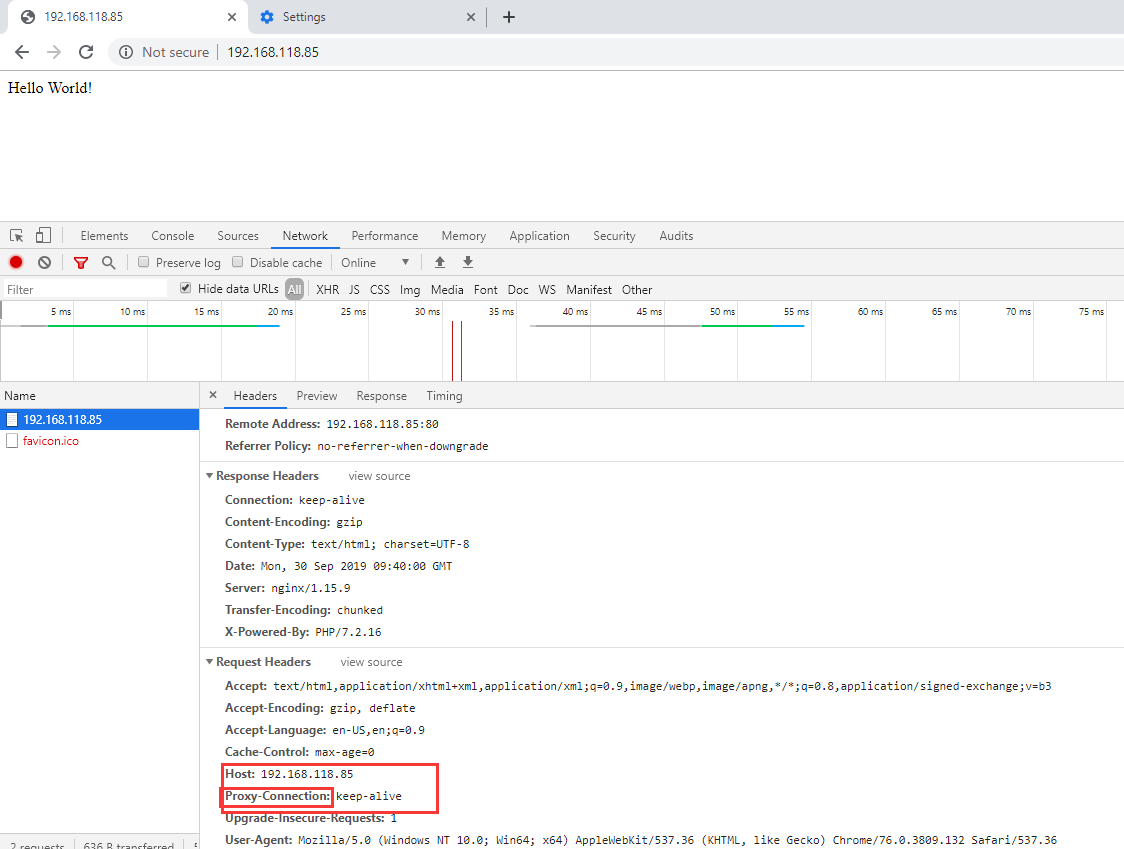The width and height of the screenshot is (1124, 849).
Task: Open the Timing tab of the request
Action: point(444,396)
